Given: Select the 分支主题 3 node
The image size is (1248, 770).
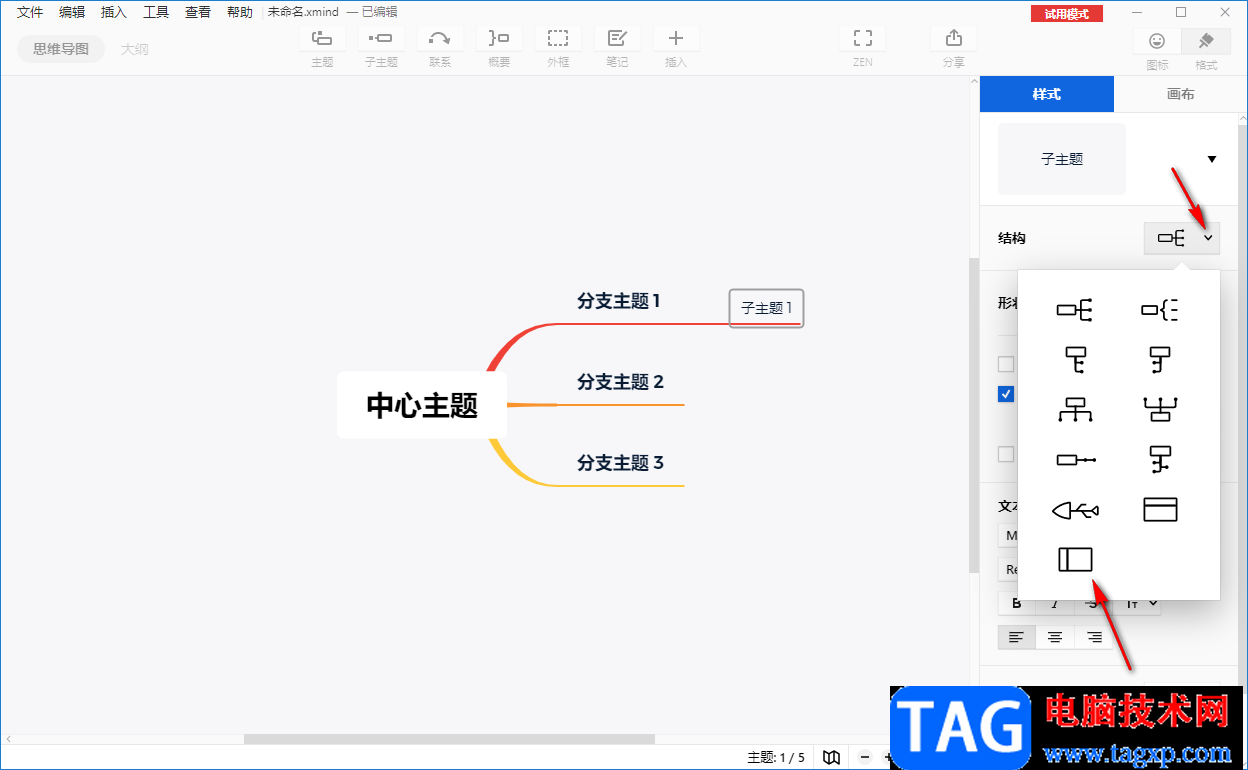Looking at the screenshot, I should (x=620, y=463).
